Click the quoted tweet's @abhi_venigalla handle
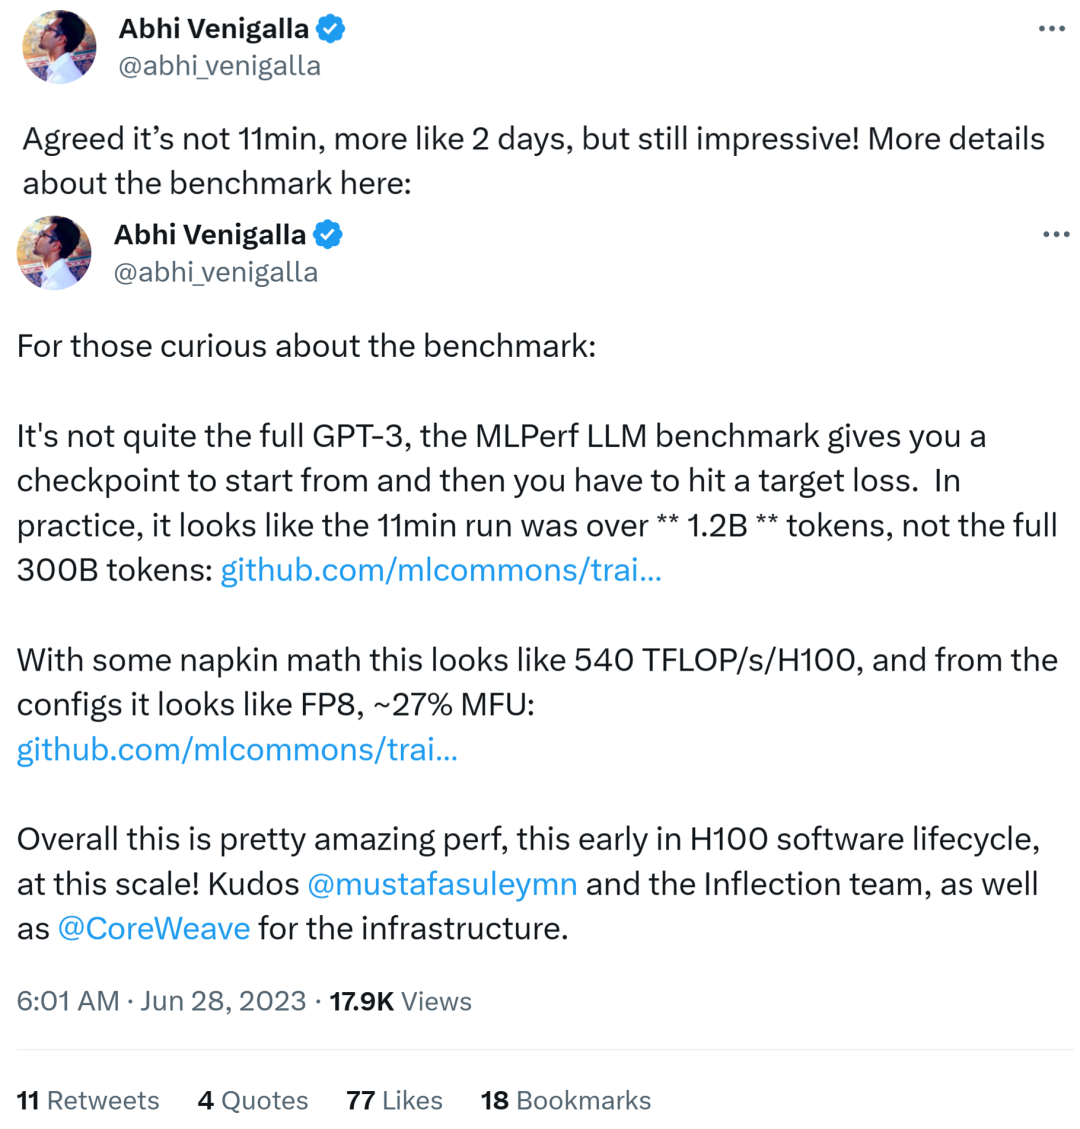This screenshot has height=1129, width=1080. click(x=215, y=272)
